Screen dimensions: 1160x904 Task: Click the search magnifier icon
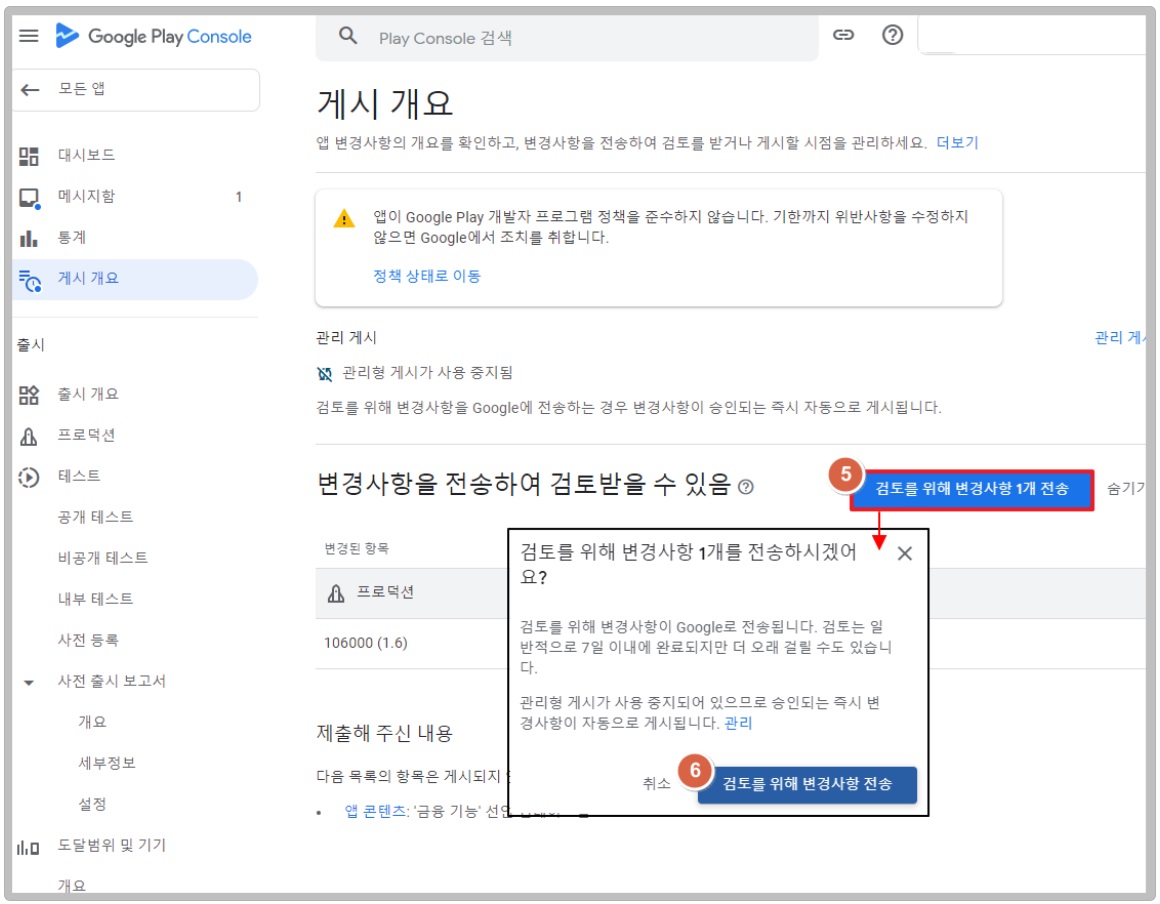(x=348, y=36)
